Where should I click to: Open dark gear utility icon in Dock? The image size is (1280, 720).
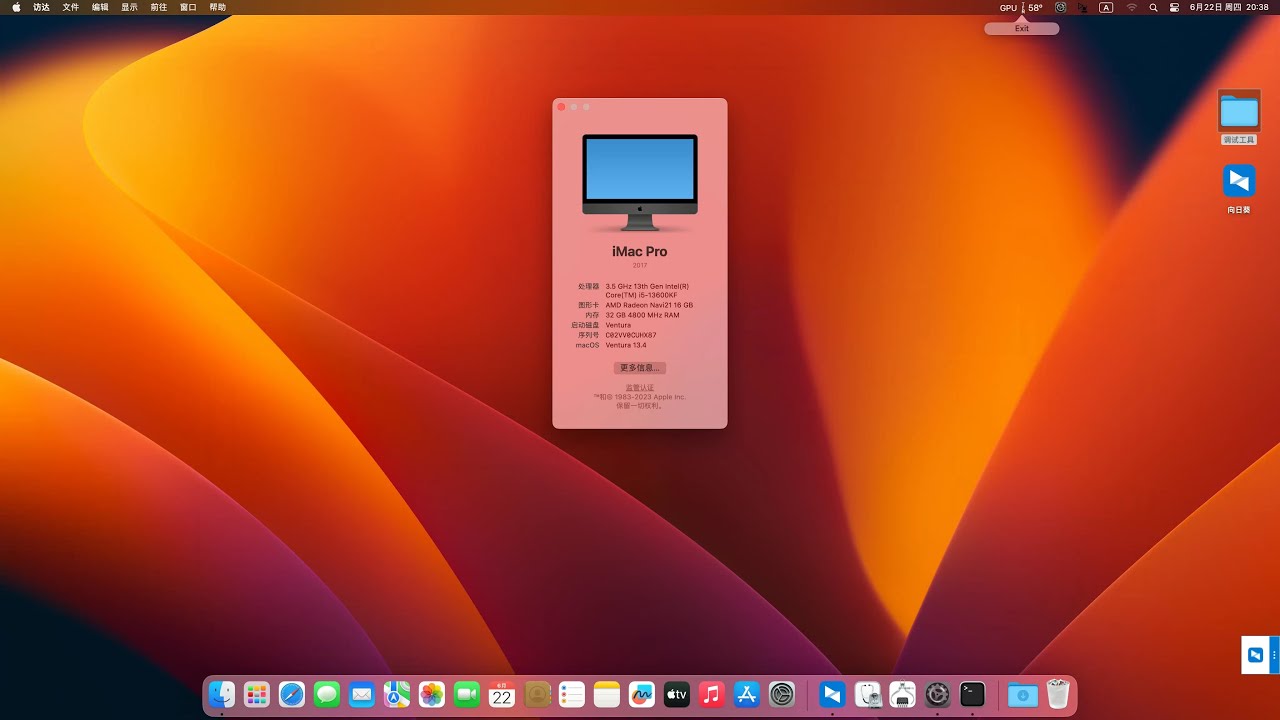coord(937,694)
